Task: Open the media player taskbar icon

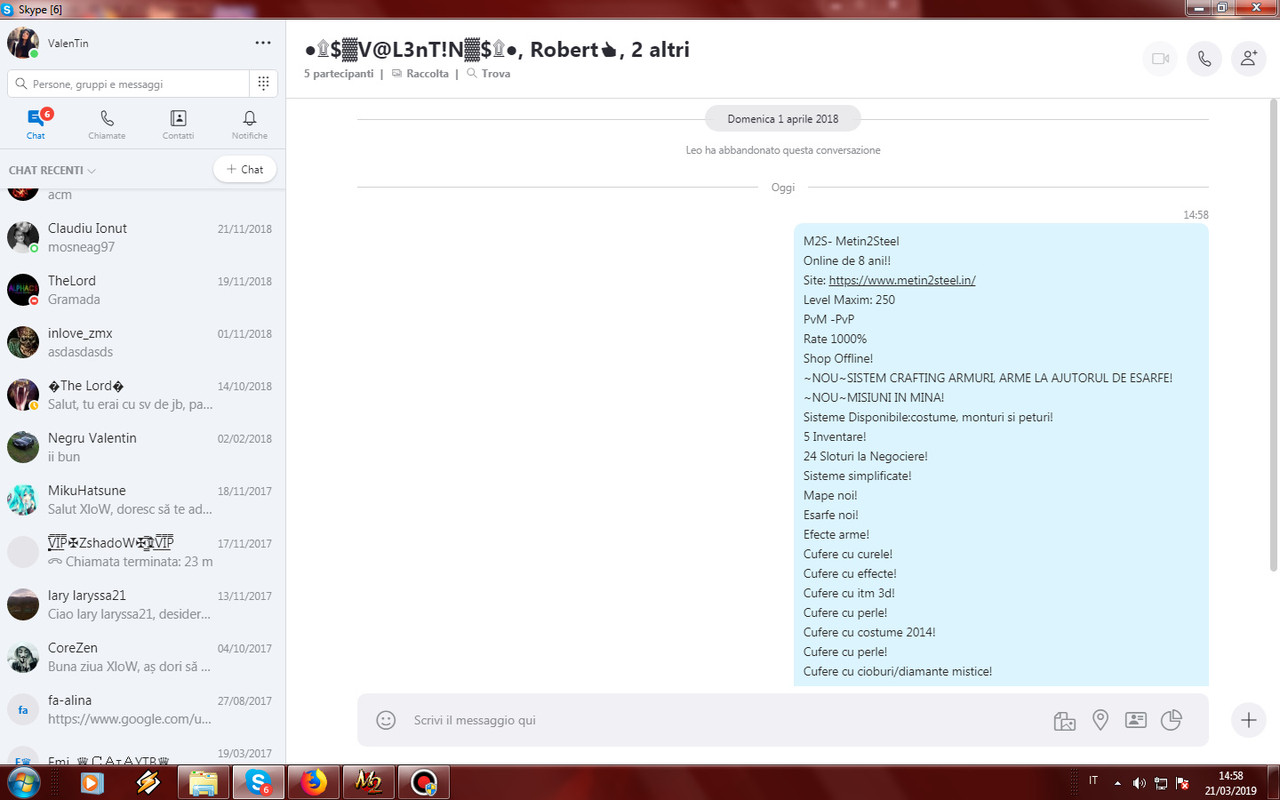Action: [92, 782]
